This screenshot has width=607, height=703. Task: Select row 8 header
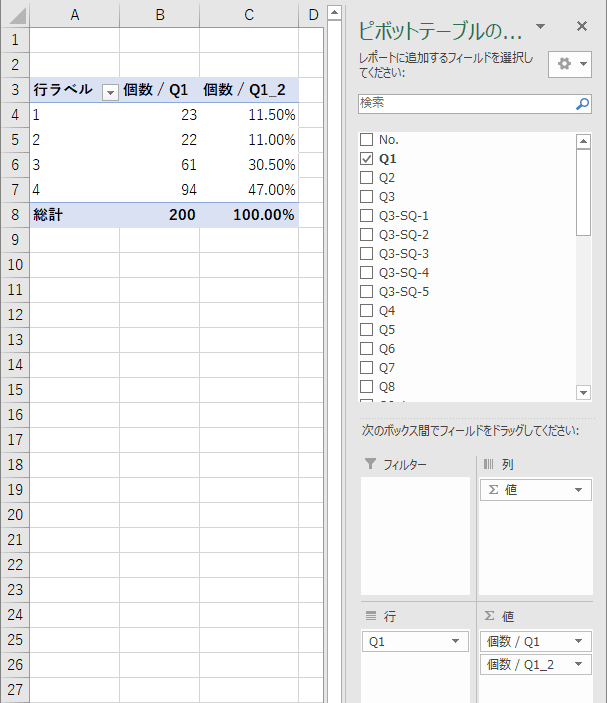click(x=14, y=215)
